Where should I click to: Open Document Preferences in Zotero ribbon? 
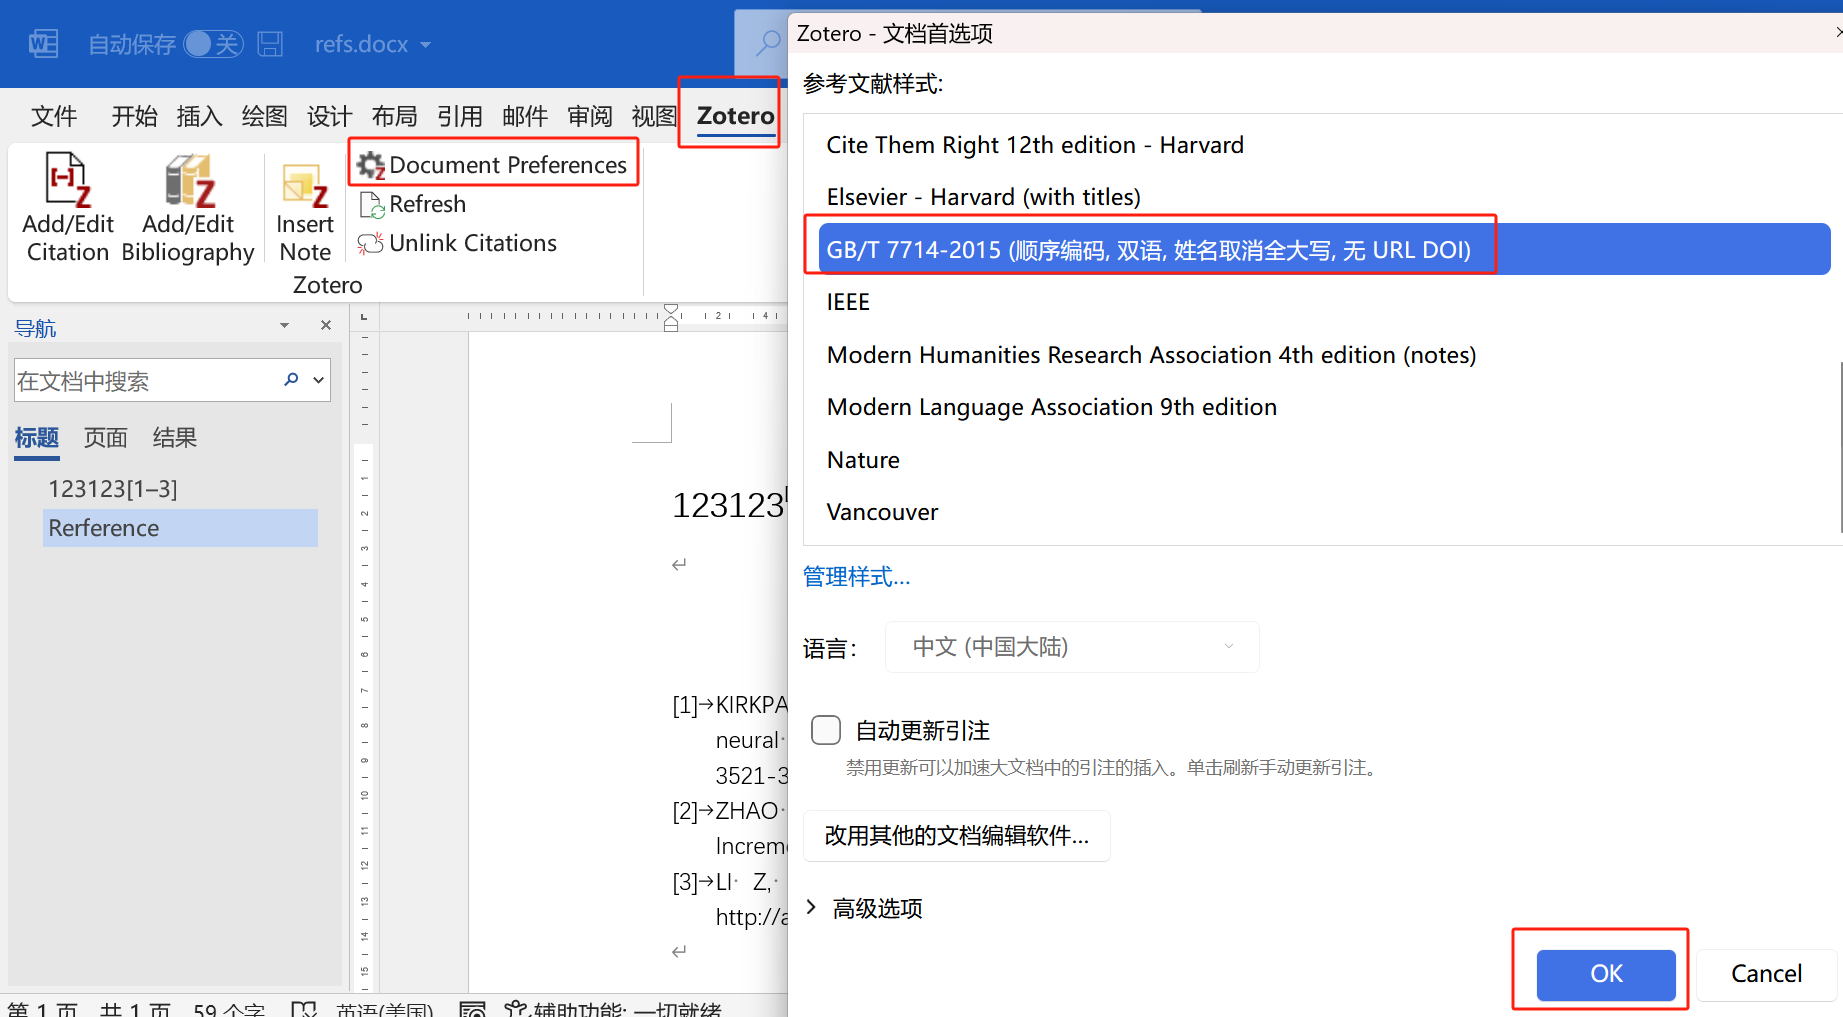click(x=493, y=164)
